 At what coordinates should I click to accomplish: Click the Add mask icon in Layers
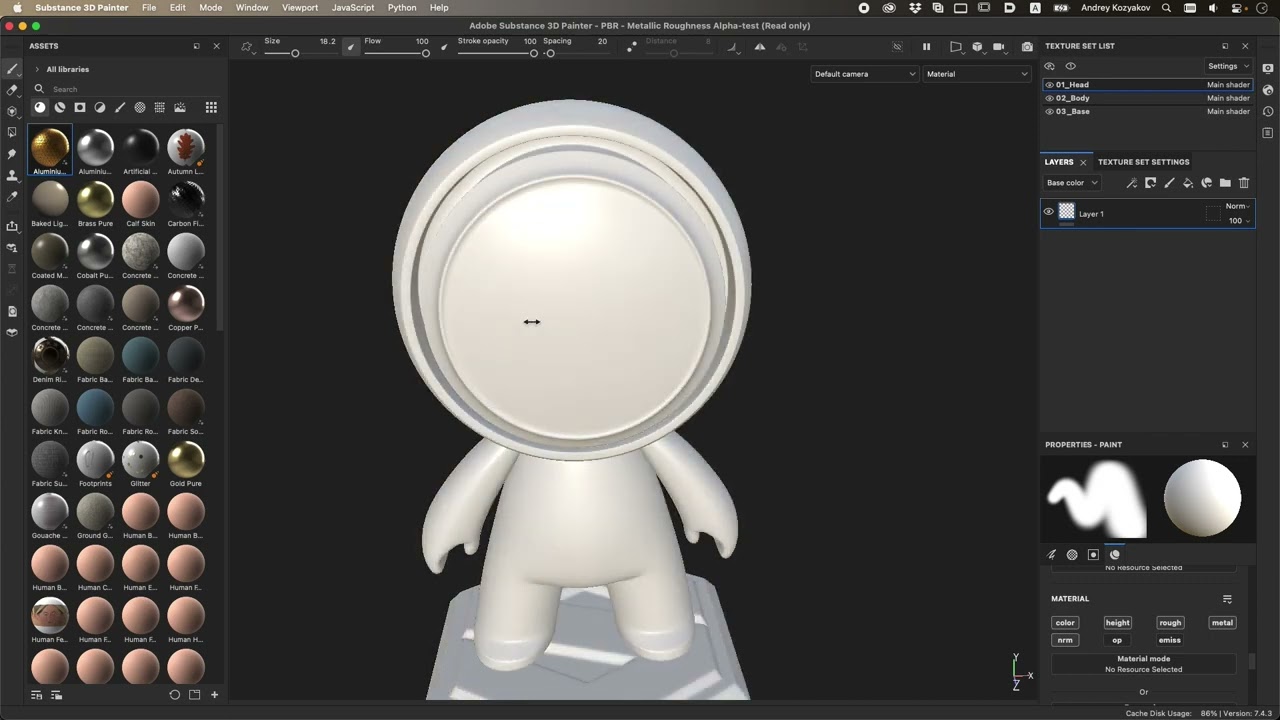[1150, 183]
